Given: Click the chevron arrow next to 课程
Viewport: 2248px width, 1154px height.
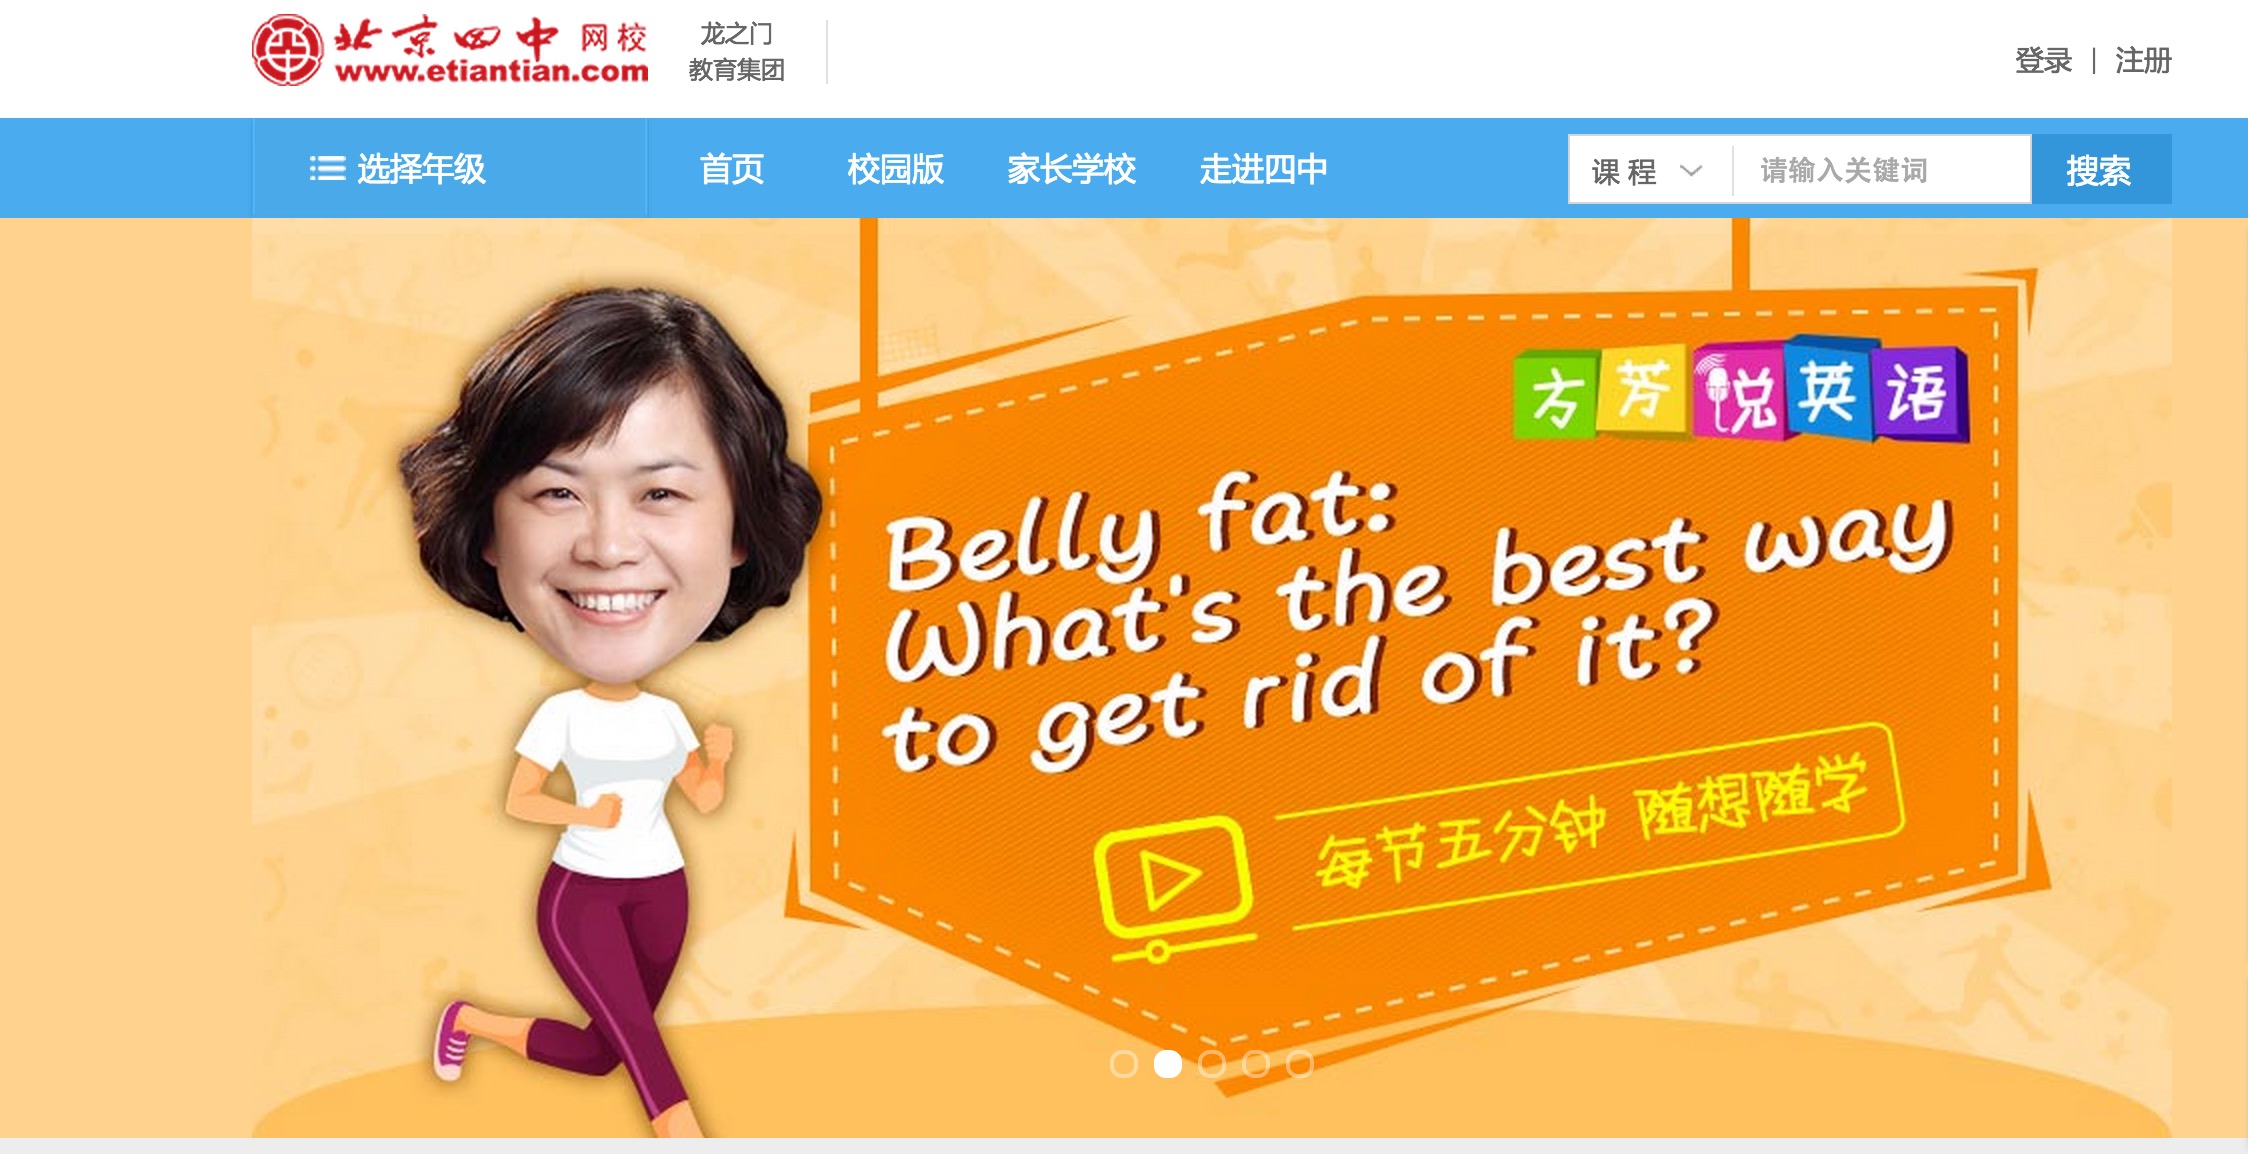Looking at the screenshot, I should 1691,170.
